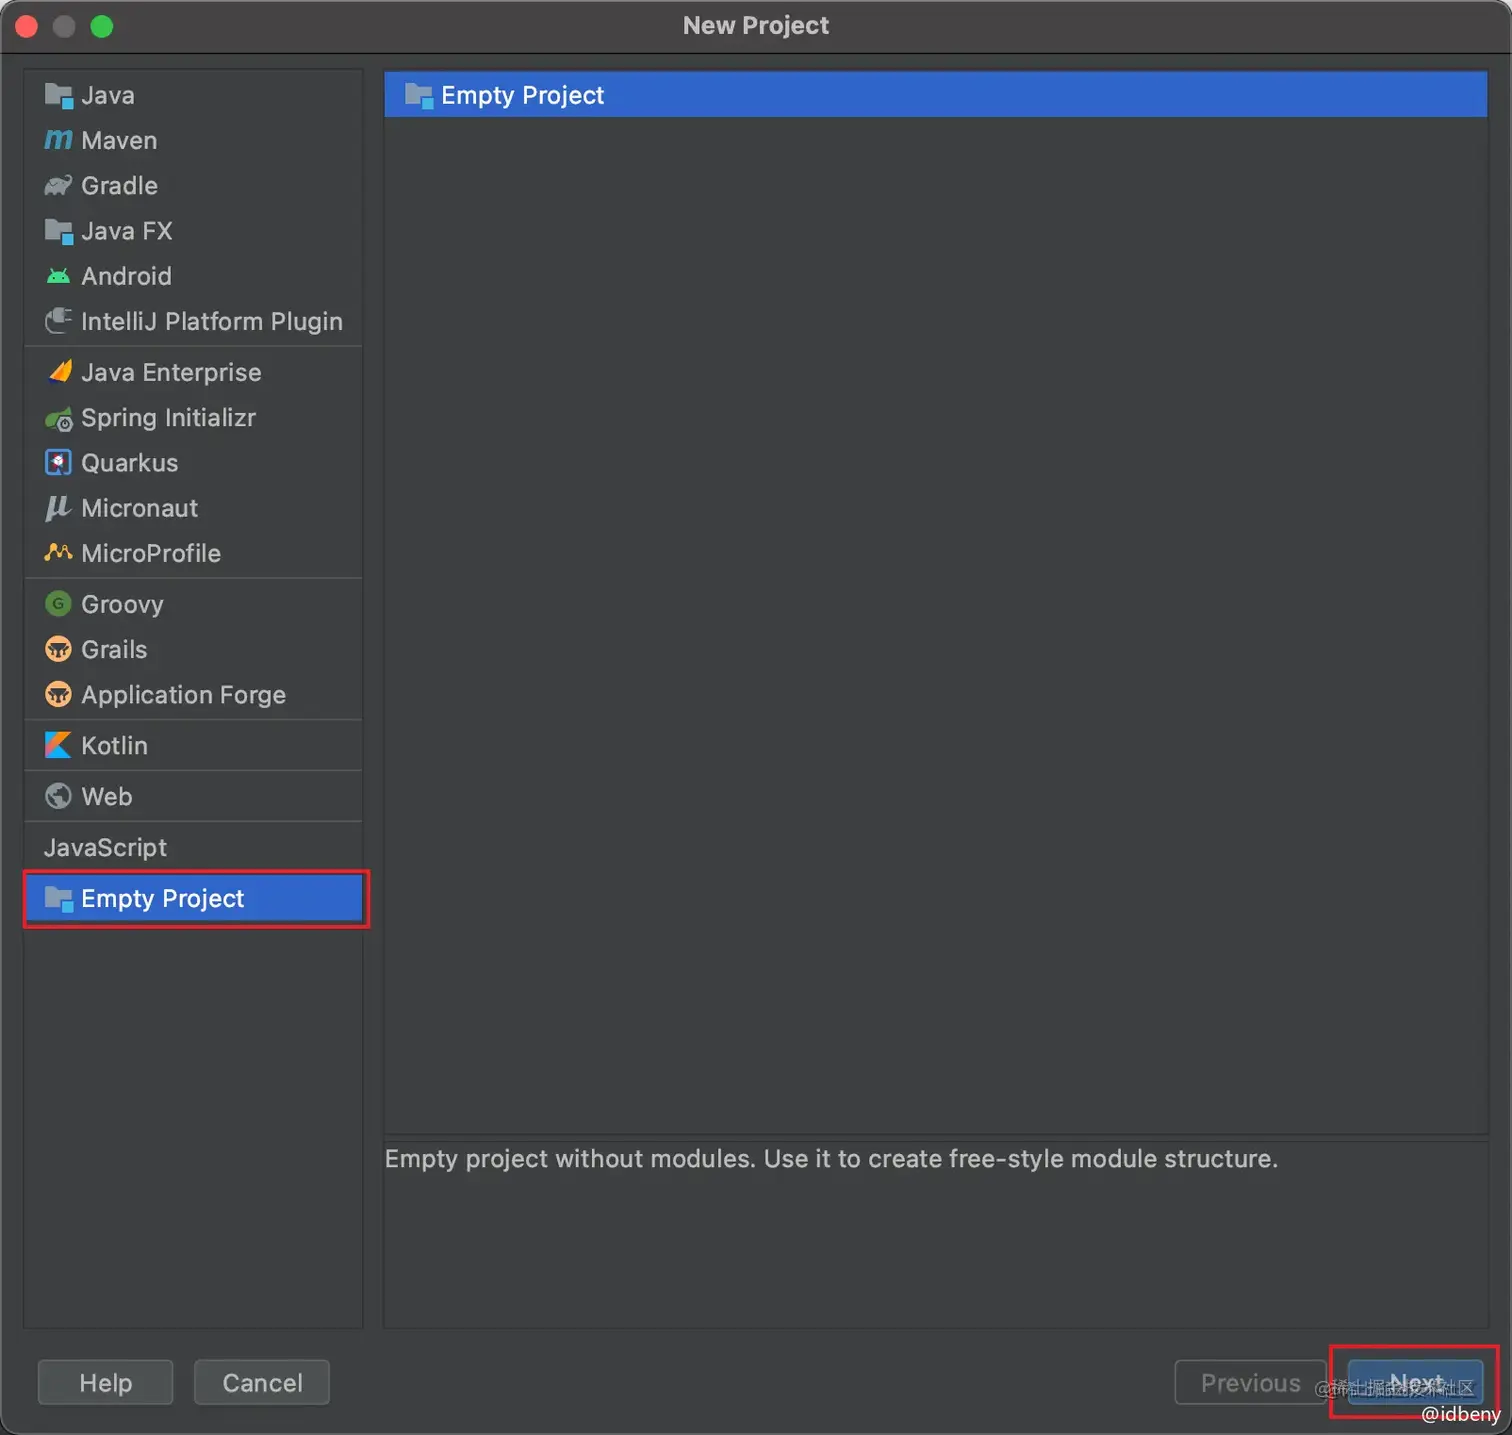Click the MicroProfile icon

[x=59, y=552]
